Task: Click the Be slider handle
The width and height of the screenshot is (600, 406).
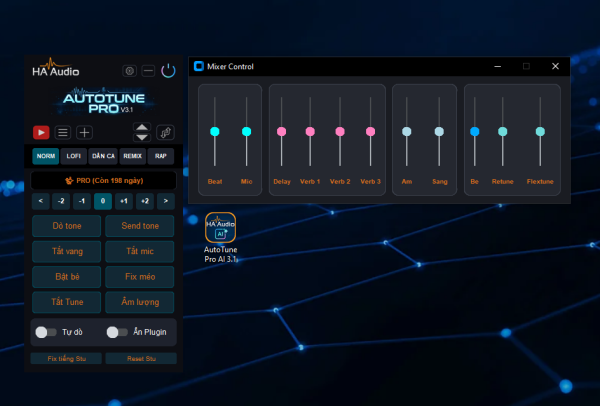Action: click(475, 132)
